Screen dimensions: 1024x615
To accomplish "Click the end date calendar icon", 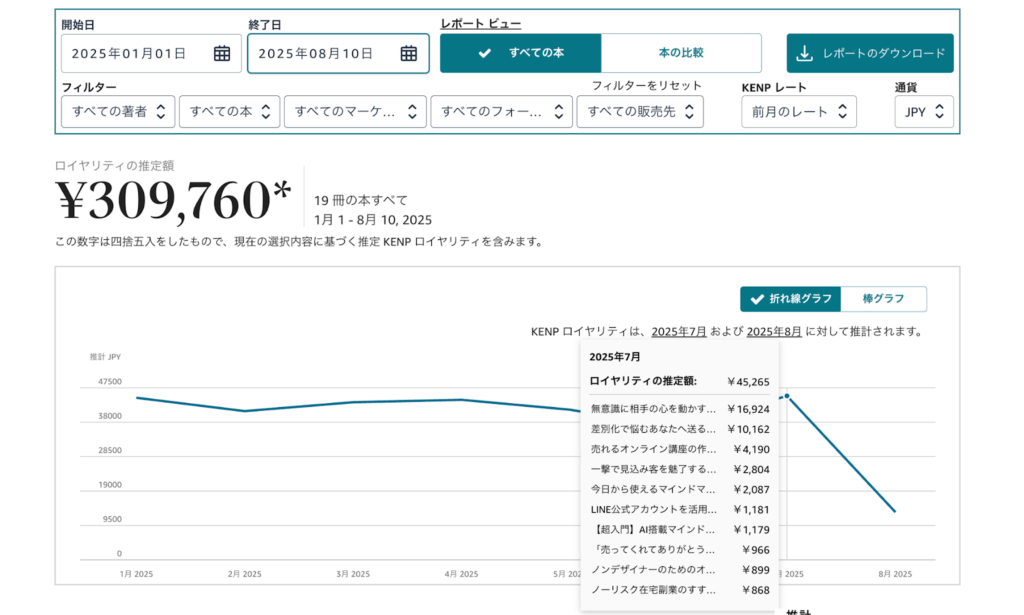I will click(x=409, y=54).
